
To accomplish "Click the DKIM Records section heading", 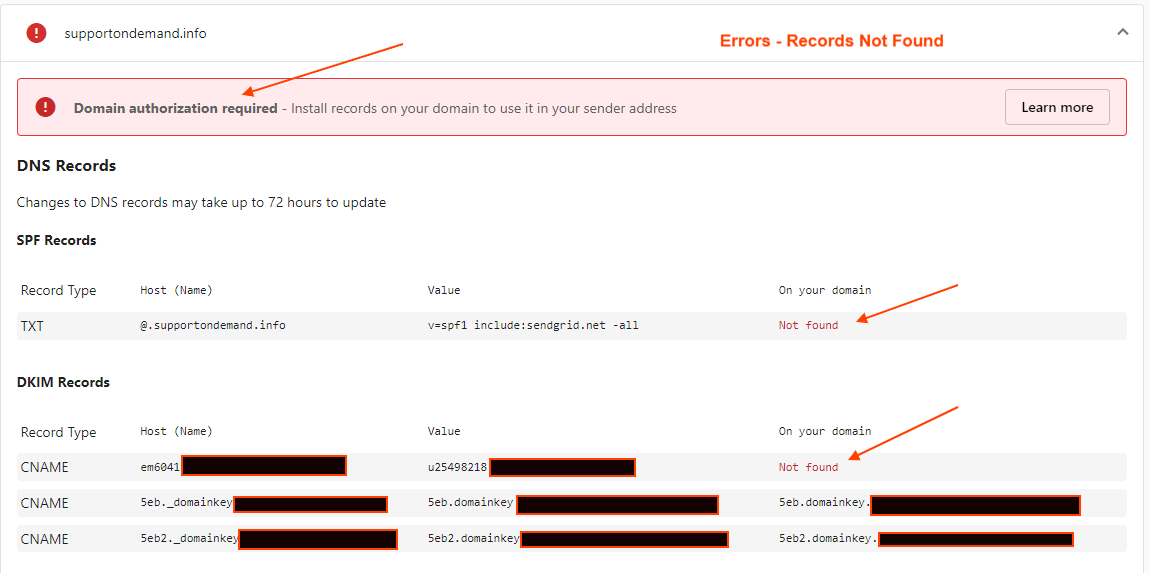I will pyautogui.click(x=63, y=382).
